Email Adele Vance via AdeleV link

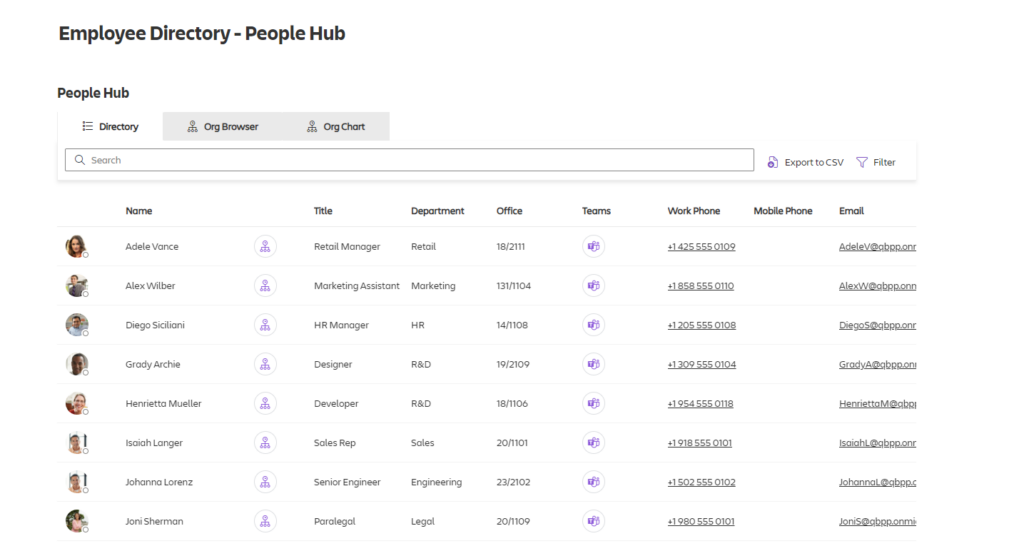[877, 246]
